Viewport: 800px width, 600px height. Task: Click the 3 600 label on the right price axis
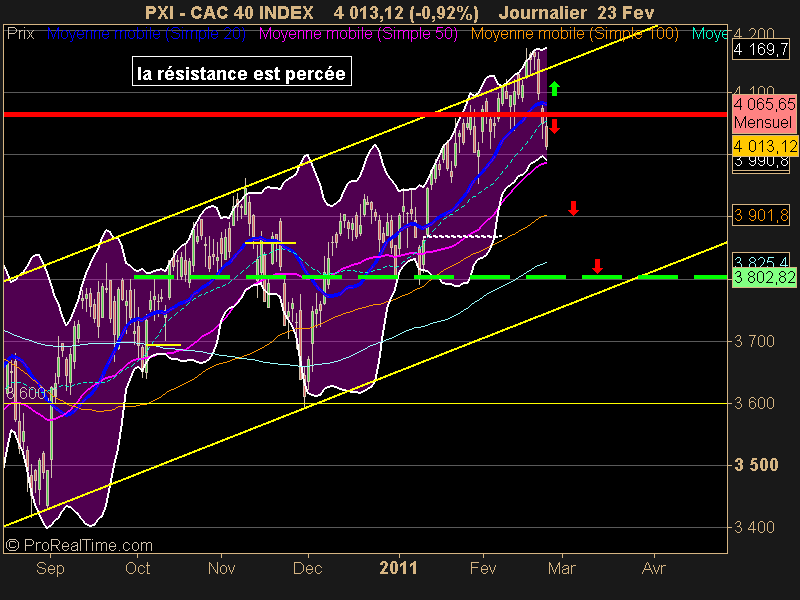[x=754, y=403]
